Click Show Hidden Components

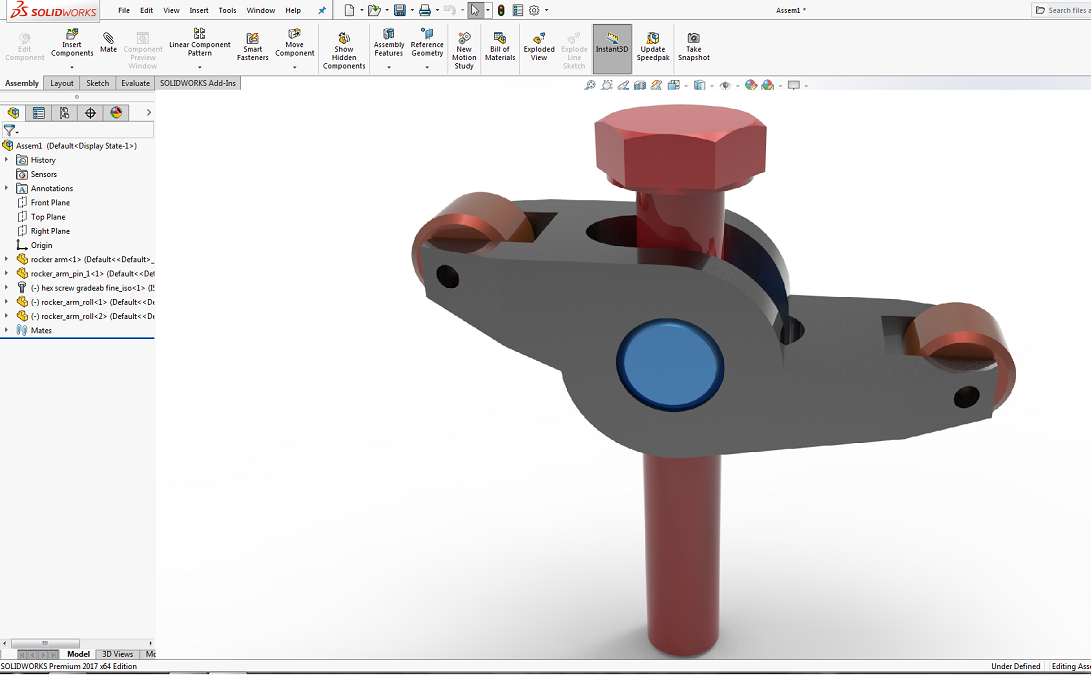pyautogui.click(x=344, y=50)
